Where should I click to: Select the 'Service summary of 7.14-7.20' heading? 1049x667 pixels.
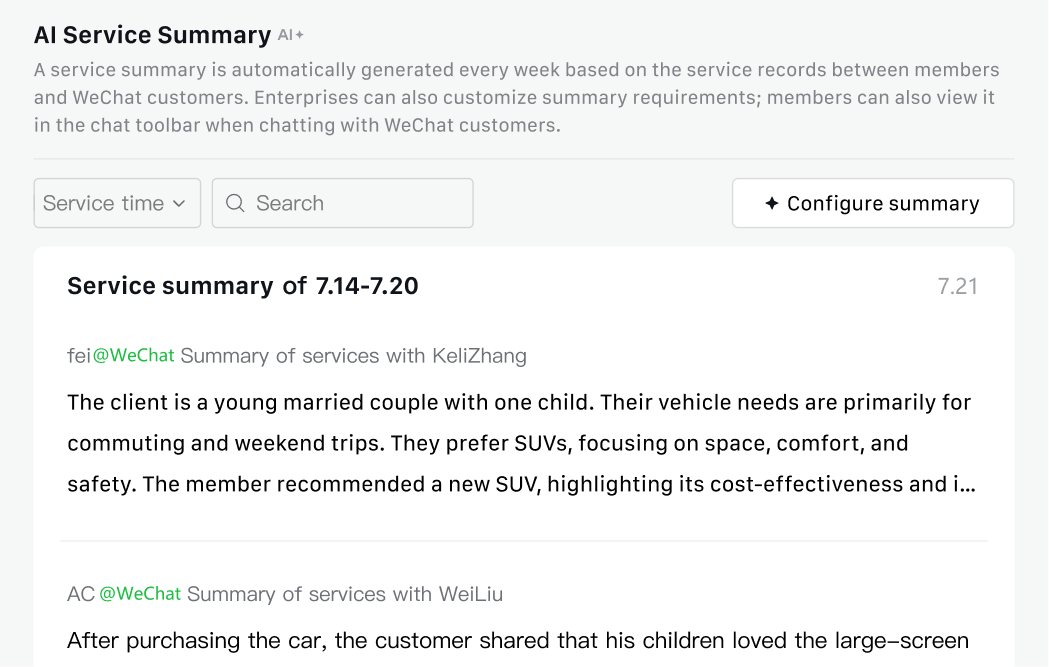coord(243,286)
